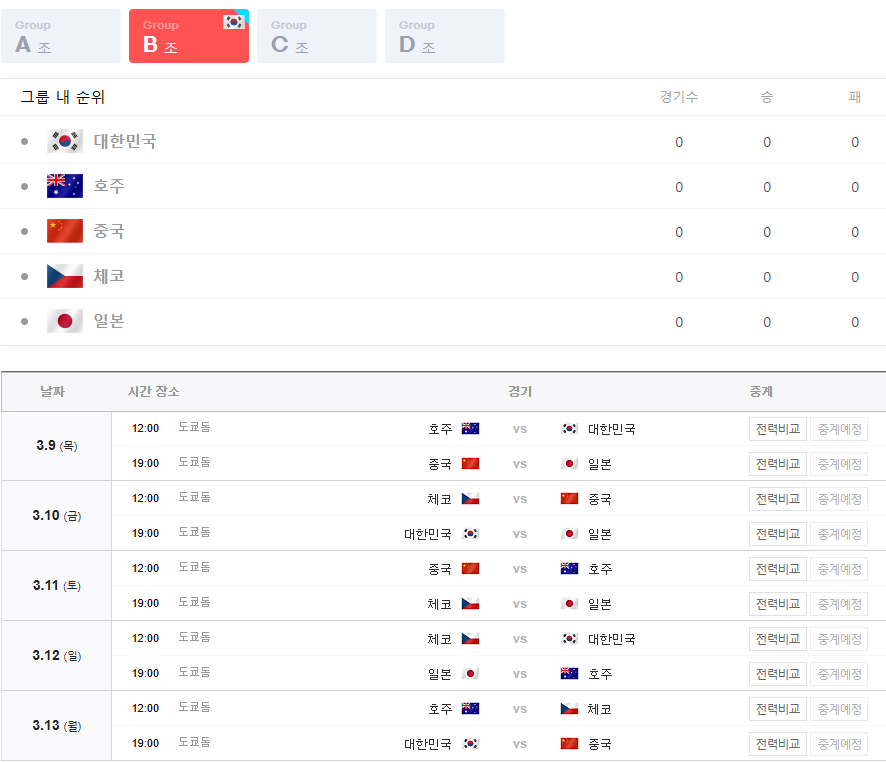Click 중계예정 for 호주 vs 대한민국 match

pos(839,429)
